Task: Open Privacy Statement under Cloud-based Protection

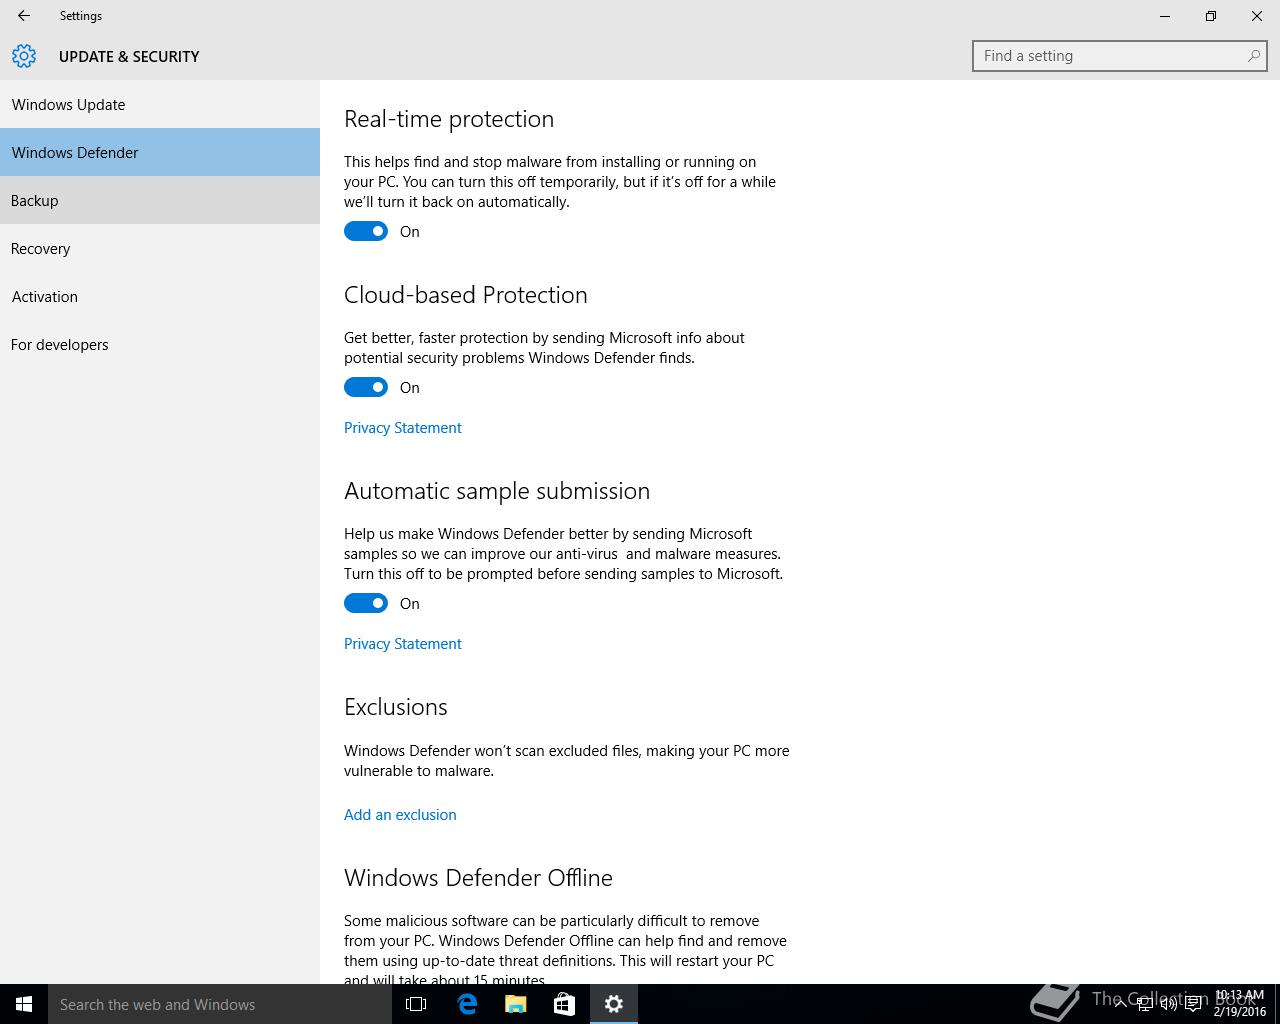Action: (403, 427)
